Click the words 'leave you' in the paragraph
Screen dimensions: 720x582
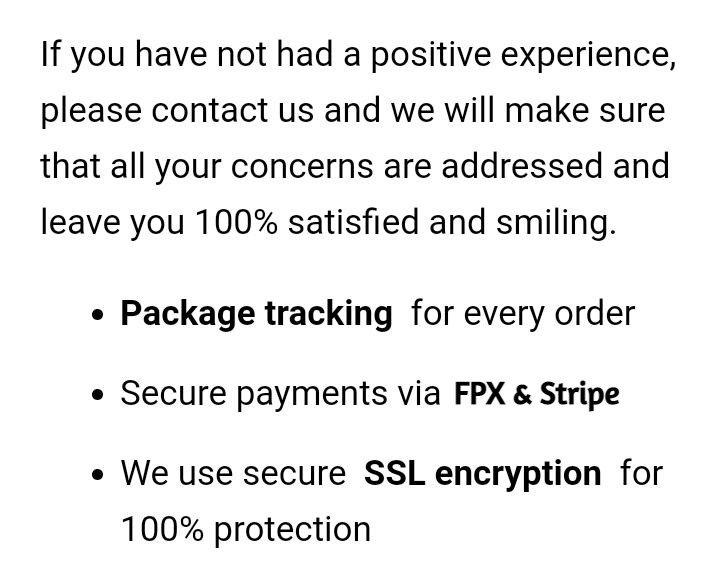pyautogui.click(x=112, y=222)
